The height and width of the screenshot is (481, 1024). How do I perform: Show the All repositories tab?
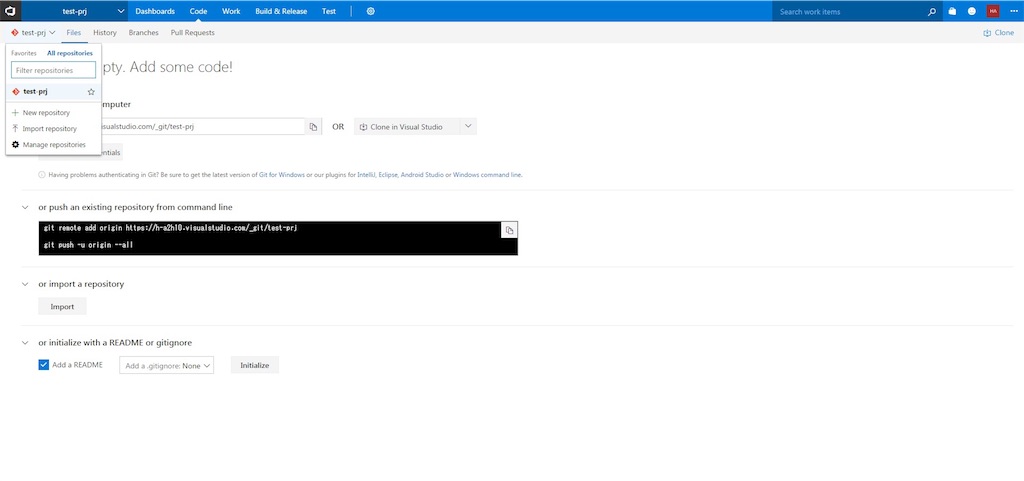(x=70, y=54)
